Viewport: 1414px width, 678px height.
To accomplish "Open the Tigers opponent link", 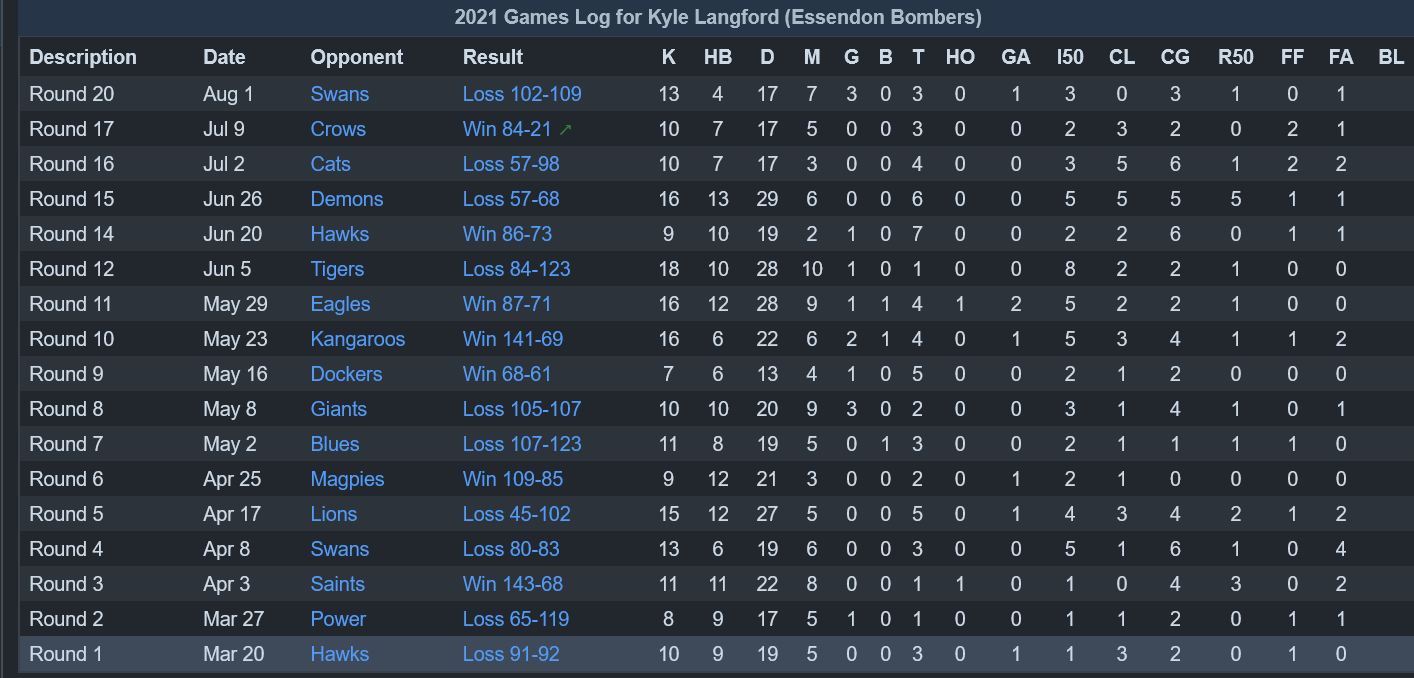I will 337,269.
